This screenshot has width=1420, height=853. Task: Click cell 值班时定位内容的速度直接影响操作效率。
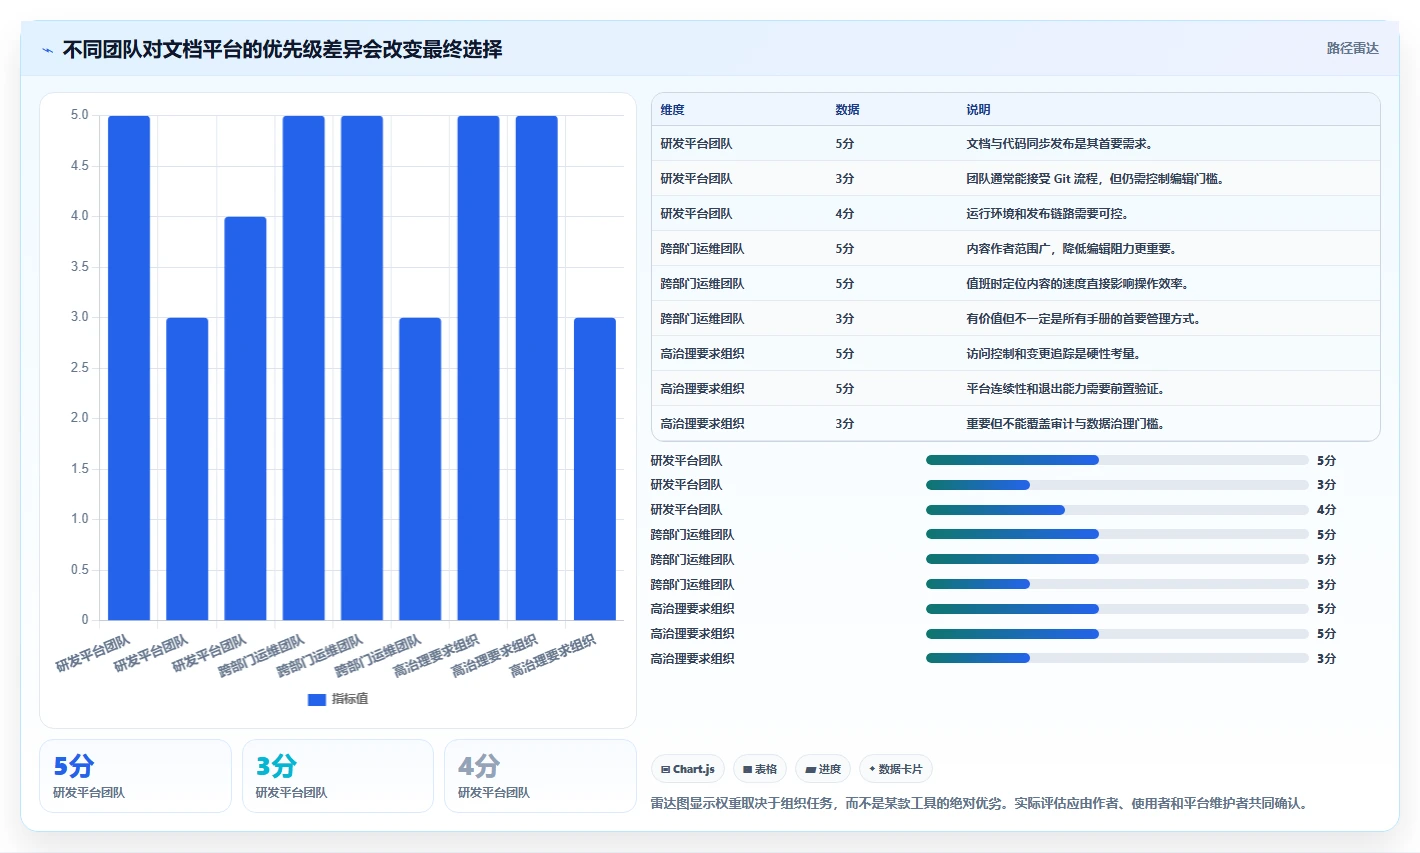[x=1077, y=284]
